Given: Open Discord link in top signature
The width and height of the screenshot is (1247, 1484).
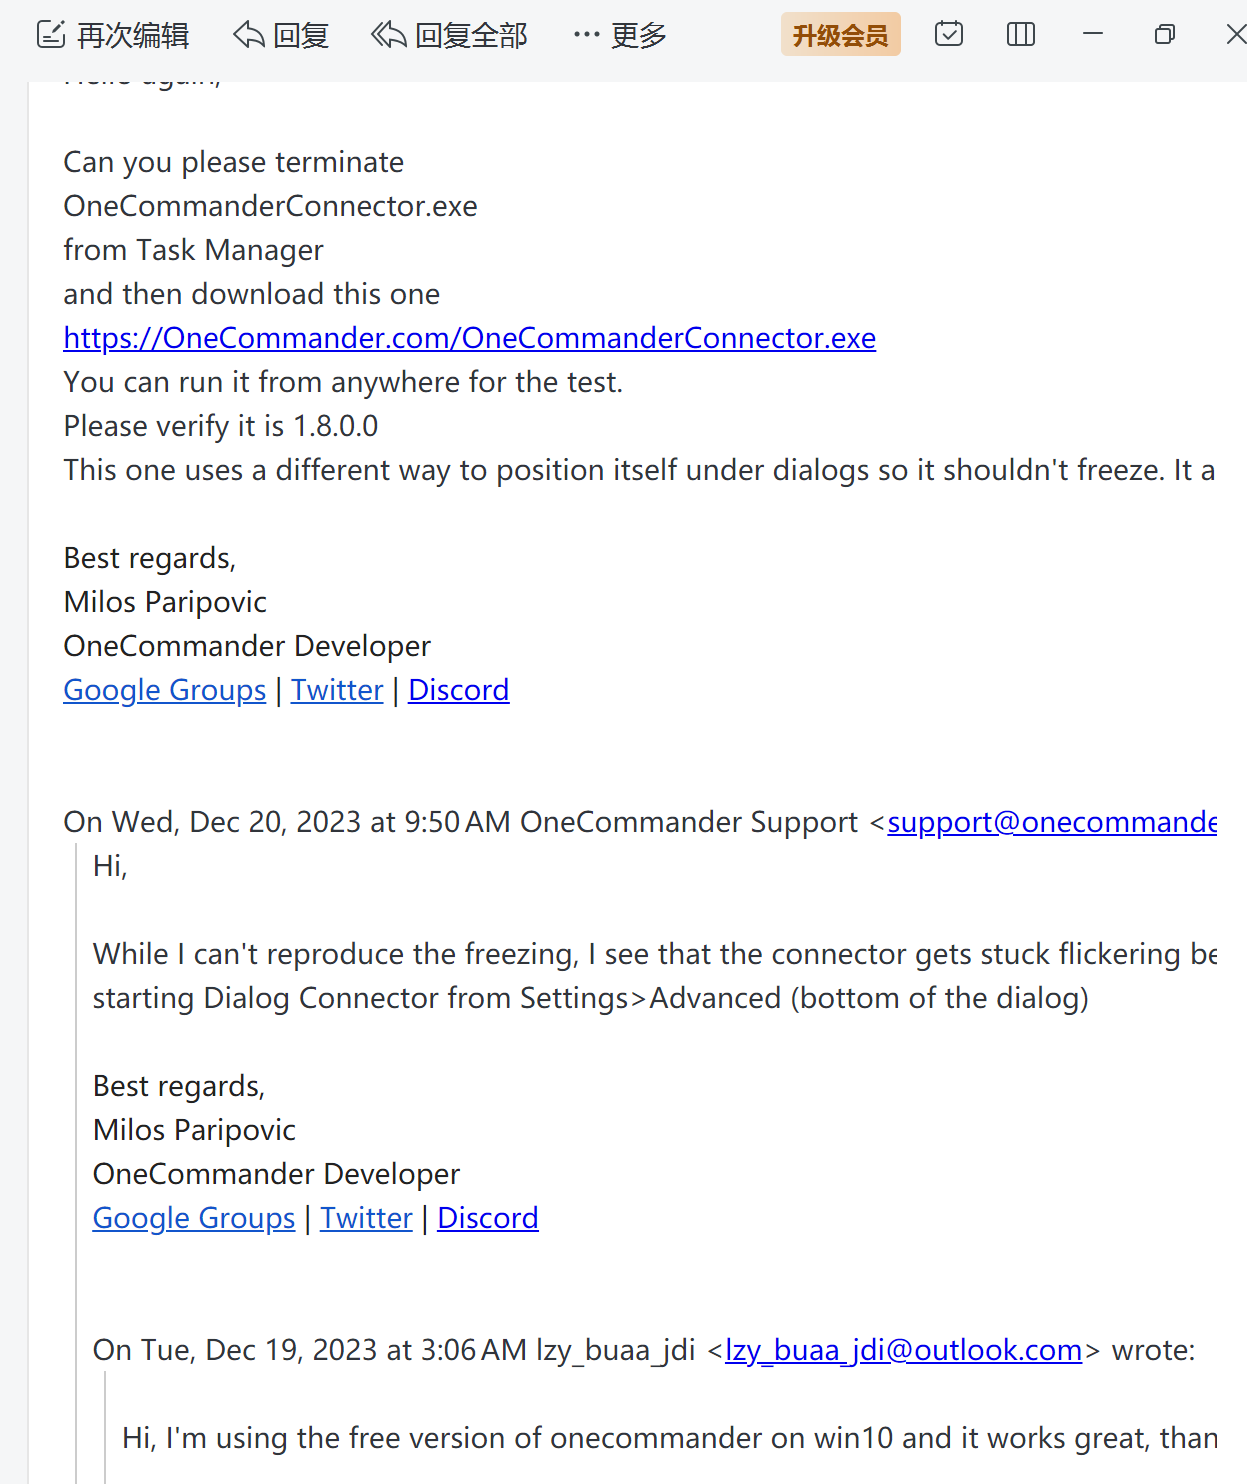Looking at the screenshot, I should point(458,690).
